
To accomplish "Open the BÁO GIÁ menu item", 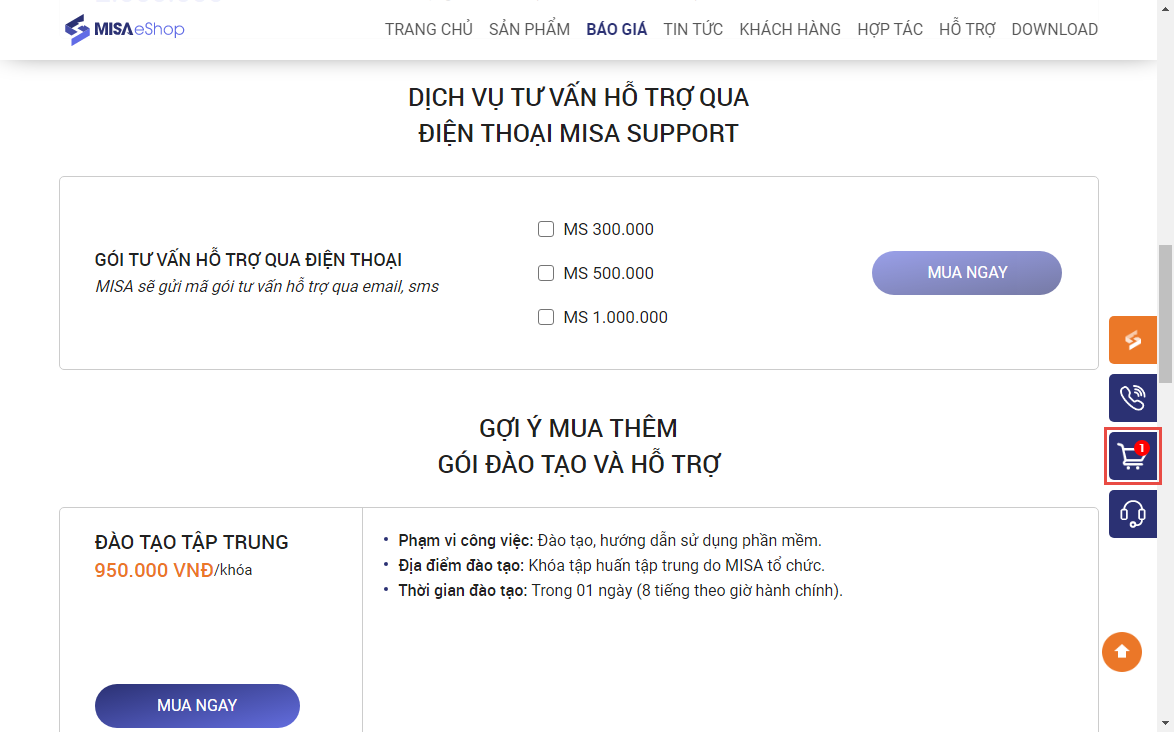I will [x=617, y=29].
